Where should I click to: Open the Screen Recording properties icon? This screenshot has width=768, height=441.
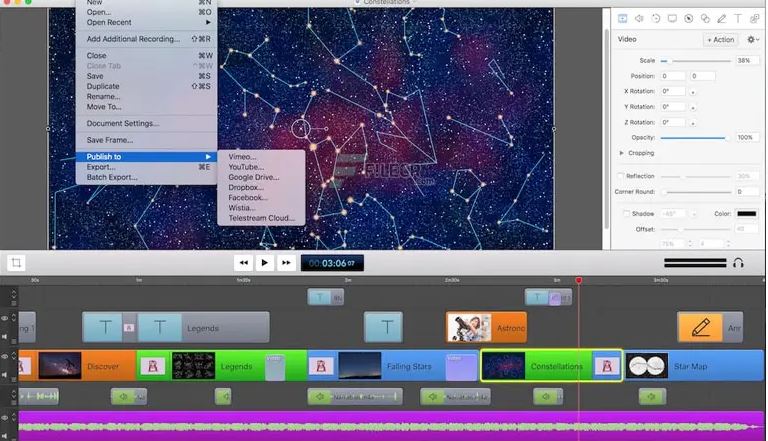click(x=672, y=19)
